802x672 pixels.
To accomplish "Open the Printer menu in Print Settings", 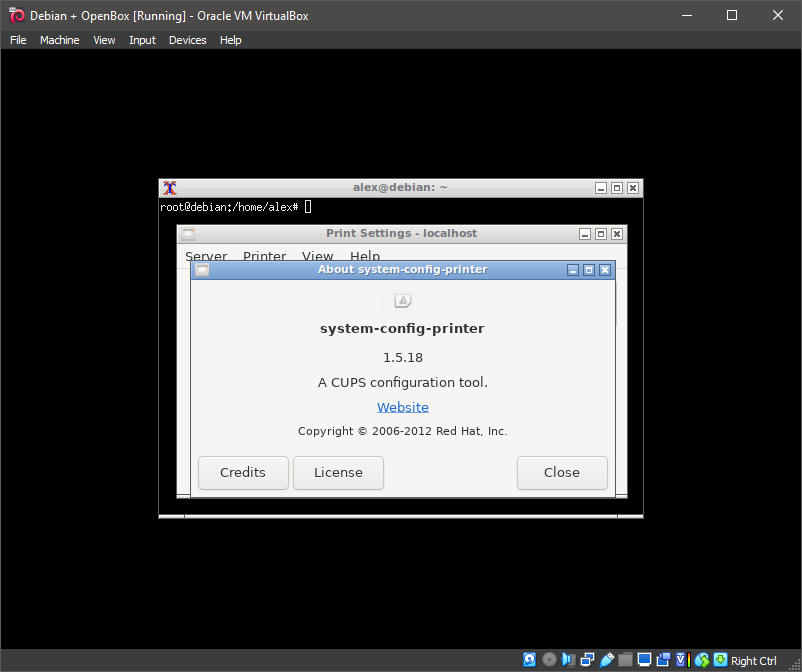I will (264, 256).
